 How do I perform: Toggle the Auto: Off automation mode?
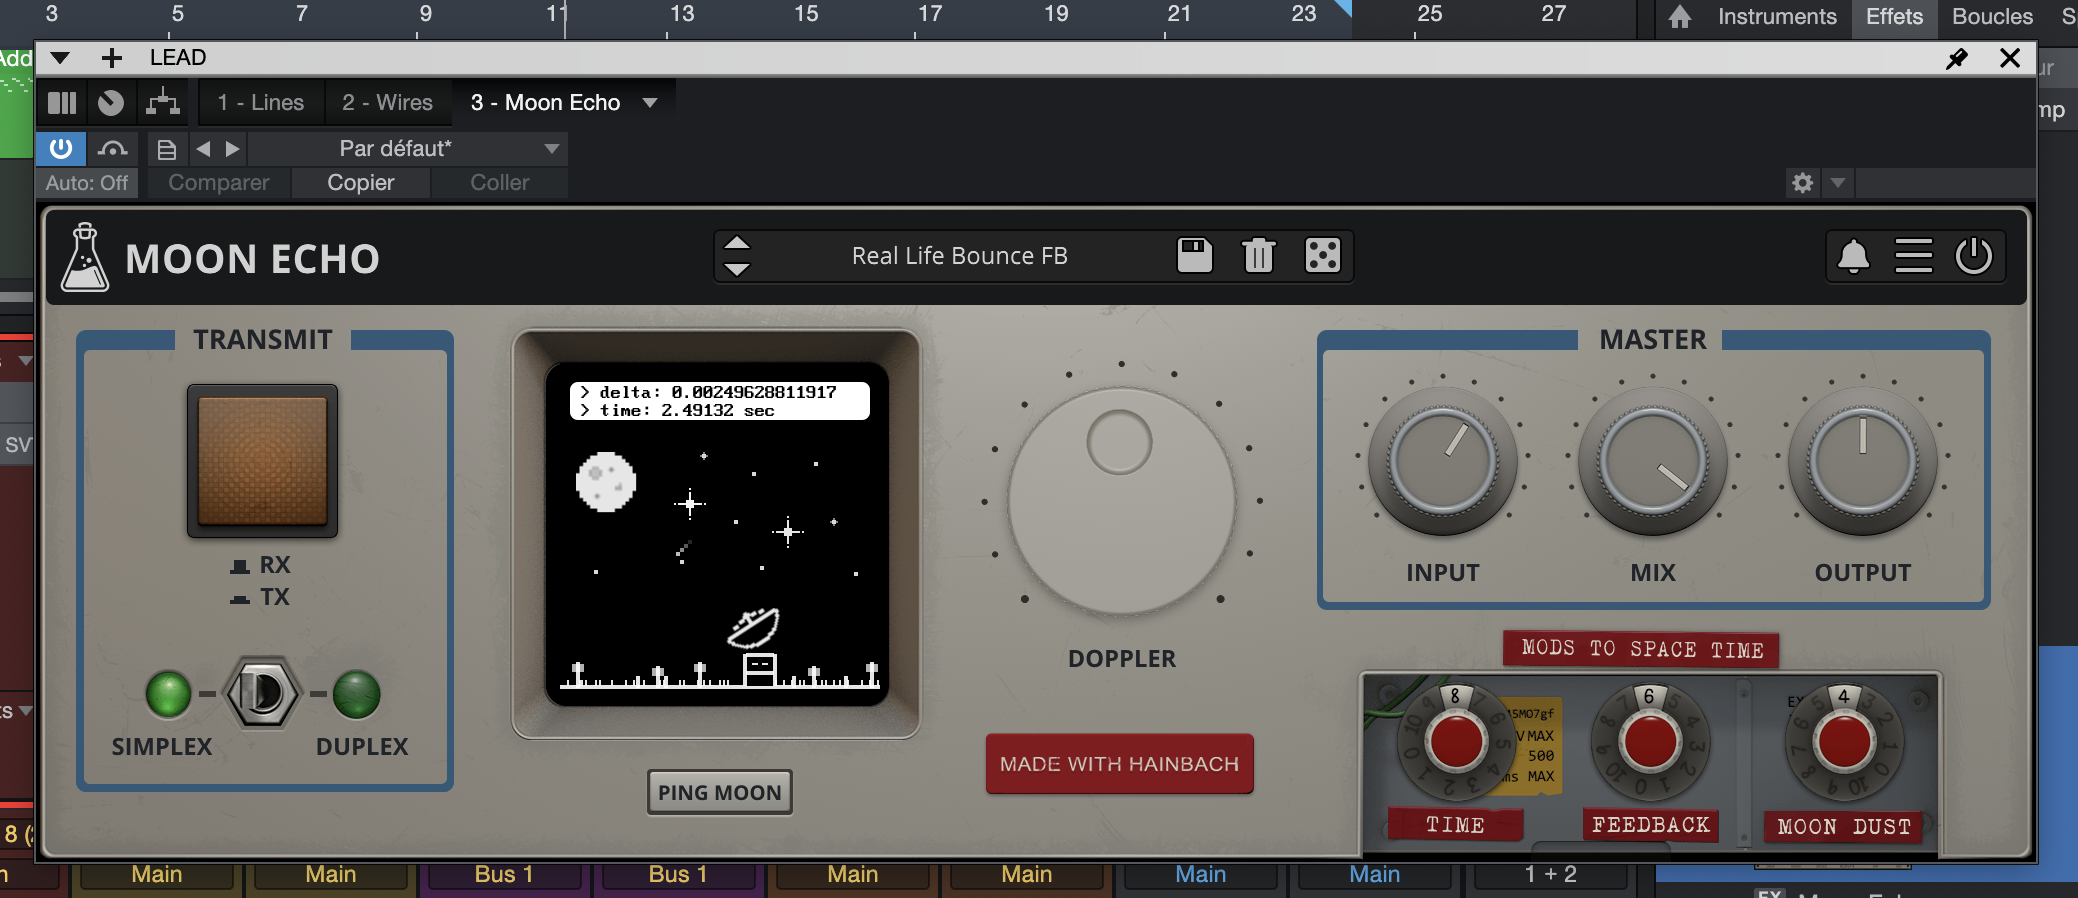[x=87, y=183]
